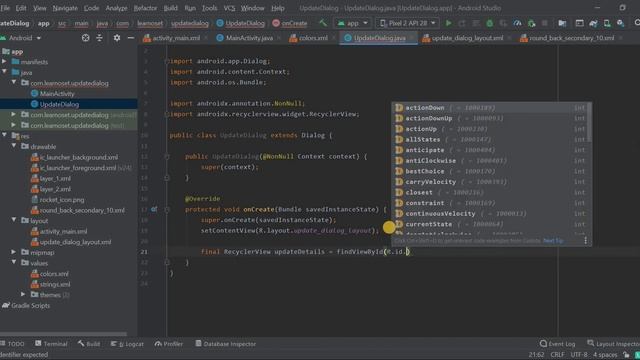
Task: Click the onCreate breadcrumb in navigation bar
Action: (290, 23)
